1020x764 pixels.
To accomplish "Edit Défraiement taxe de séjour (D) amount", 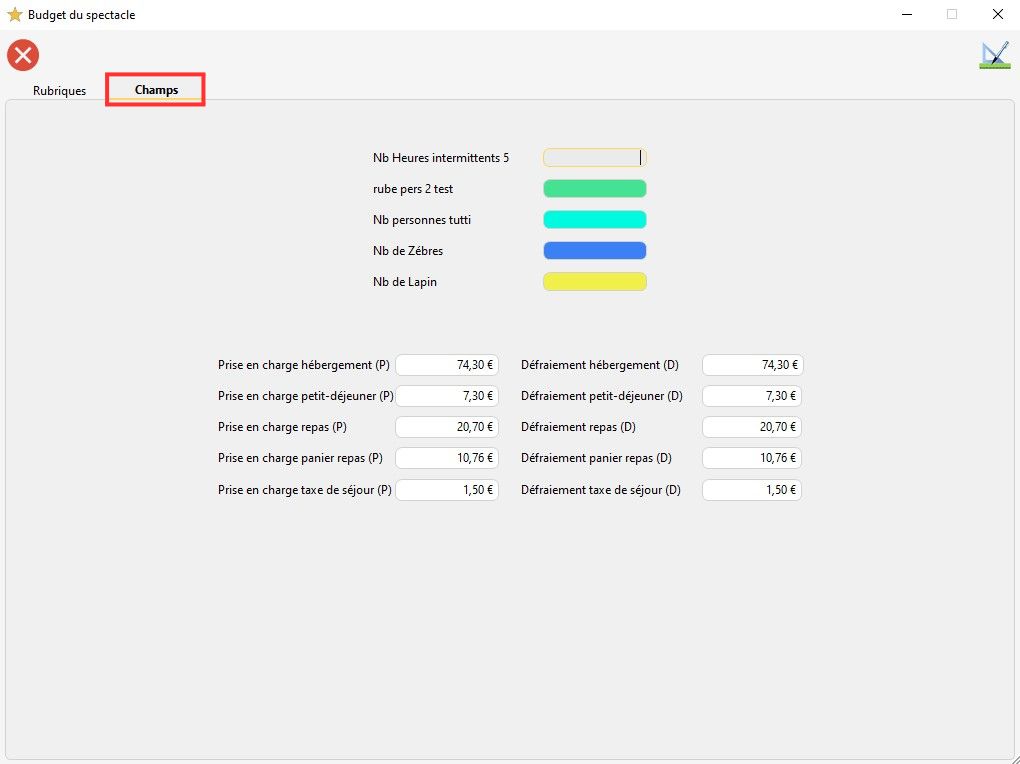I will pyautogui.click(x=752, y=491).
